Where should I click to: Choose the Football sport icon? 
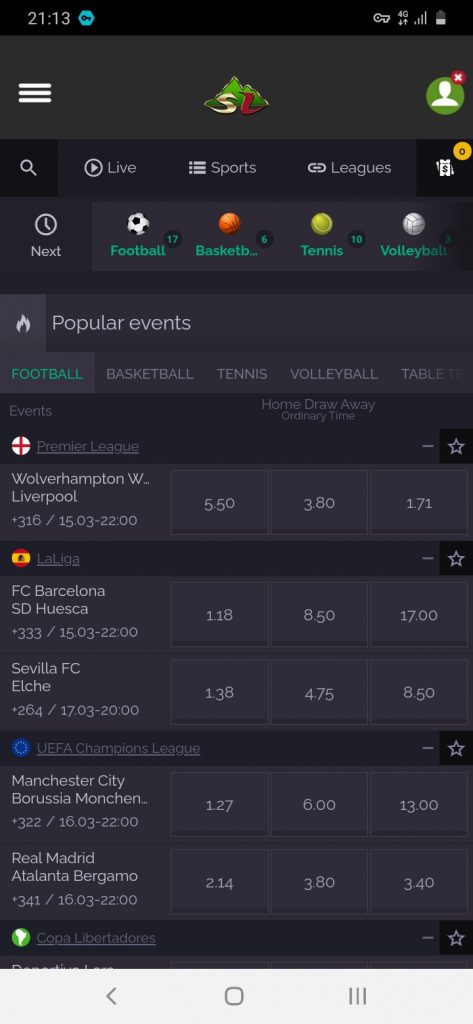tap(138, 224)
